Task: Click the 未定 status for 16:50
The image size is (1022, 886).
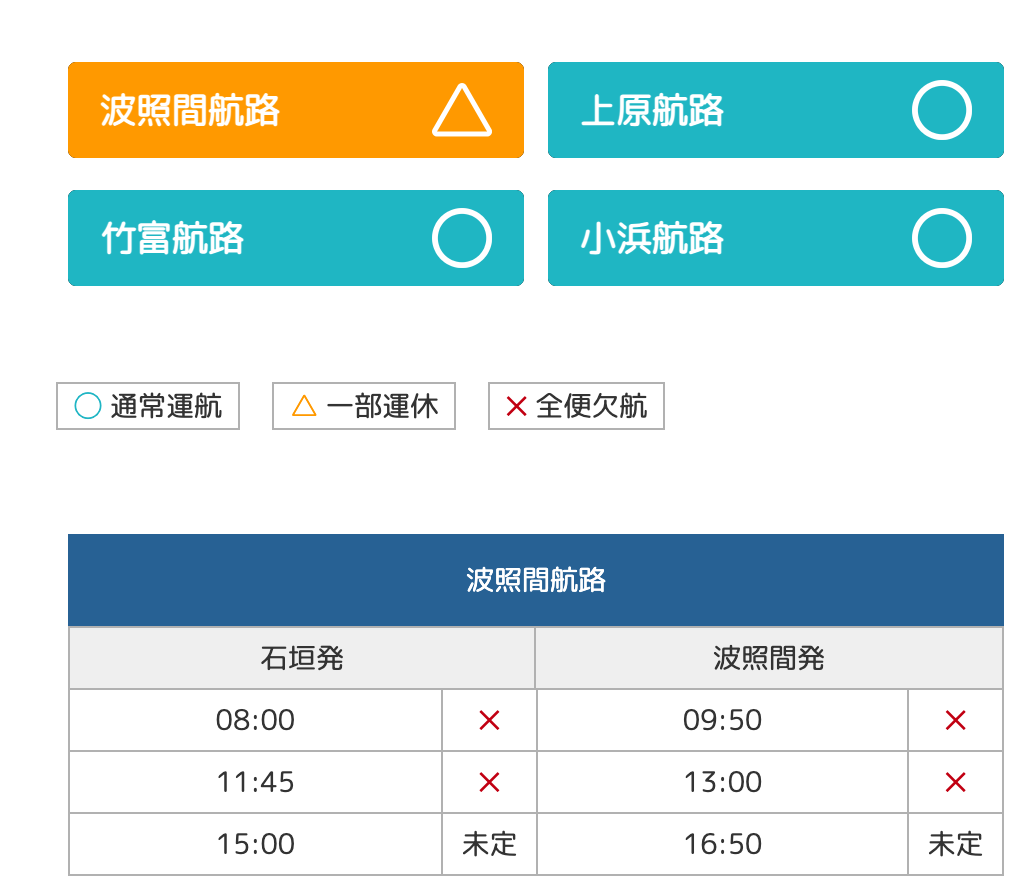Action: [955, 844]
